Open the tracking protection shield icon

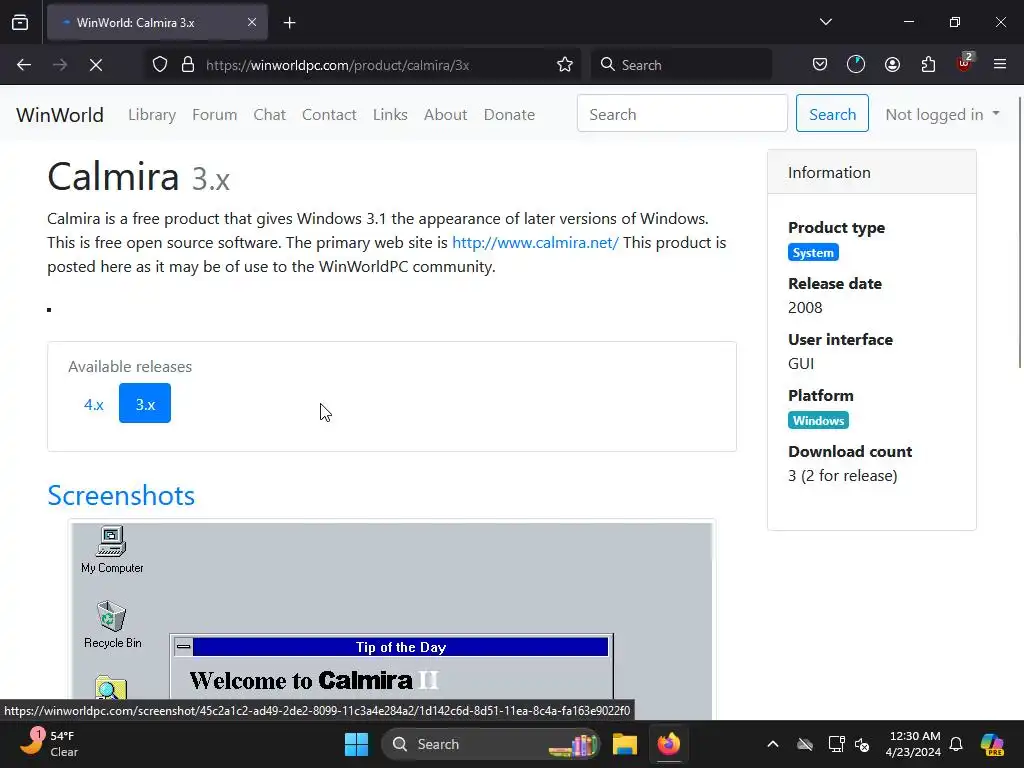point(160,65)
